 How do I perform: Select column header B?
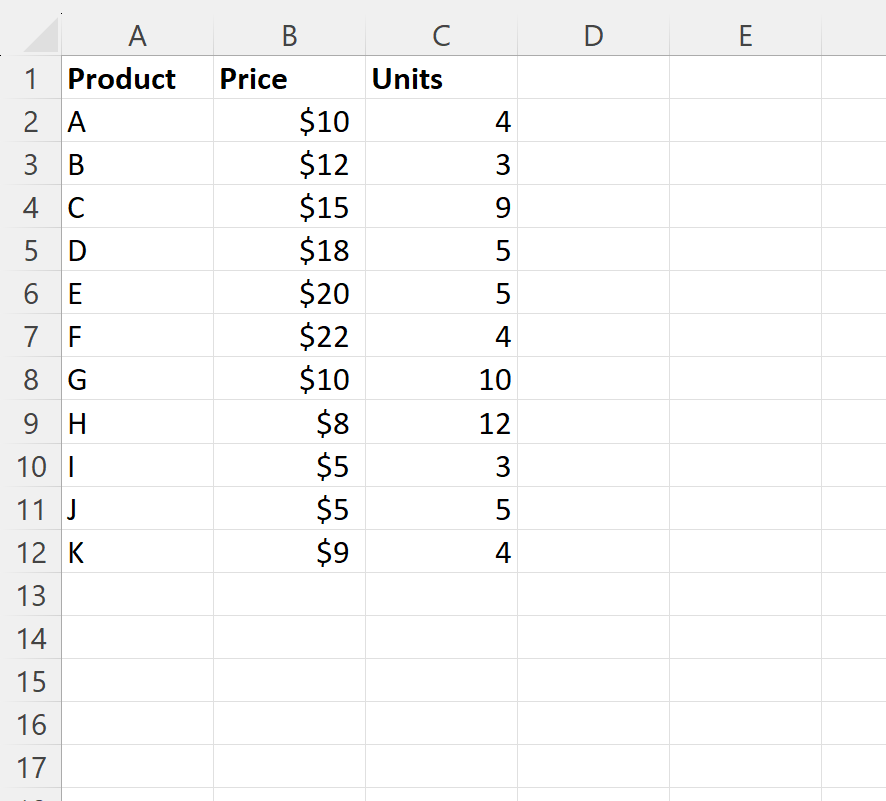[289, 35]
